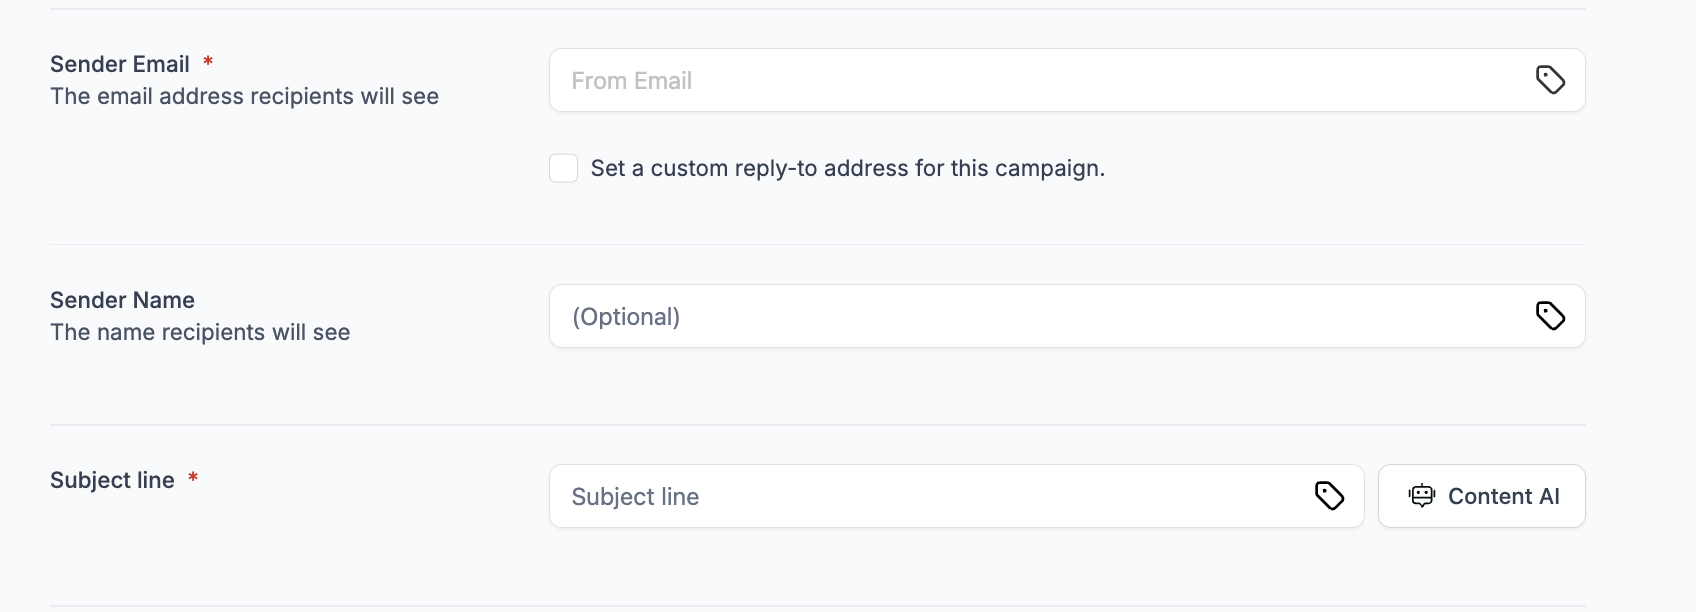The height and width of the screenshot is (612, 1696).
Task: Open the Content AI assistant button
Action: pyautogui.click(x=1481, y=496)
